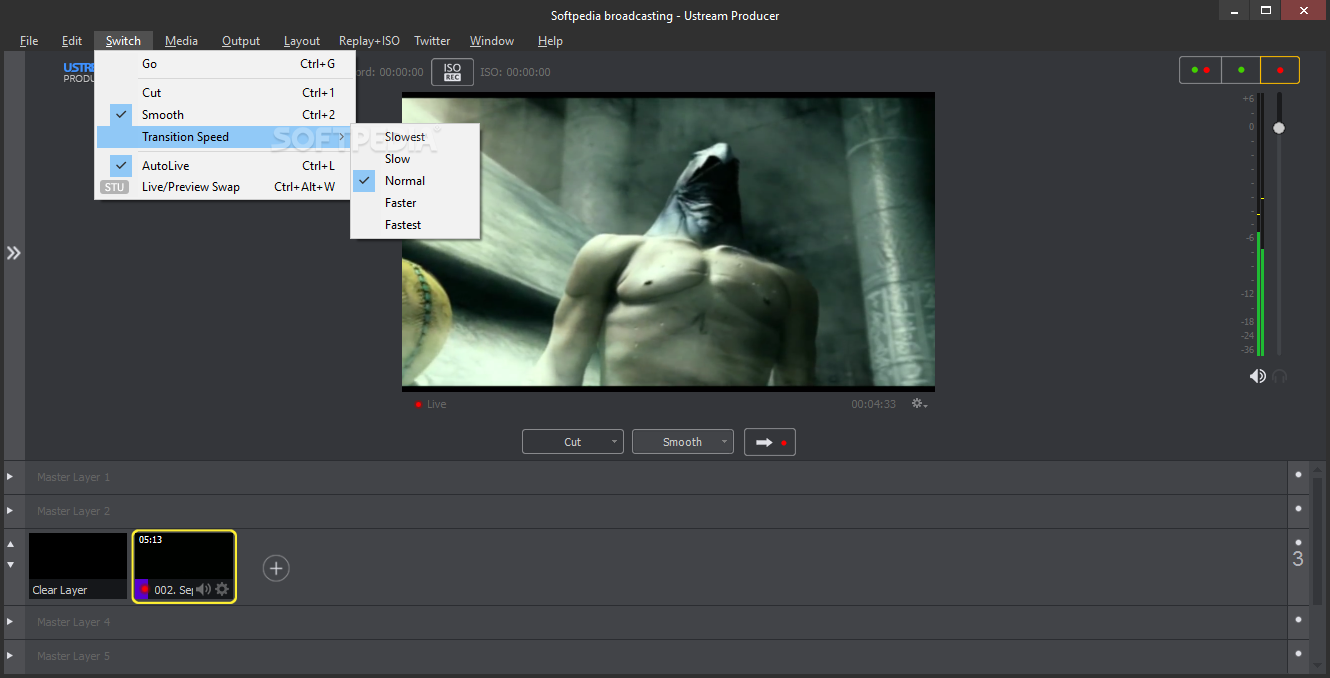
Task: Open the Layout menu
Action: [302, 41]
